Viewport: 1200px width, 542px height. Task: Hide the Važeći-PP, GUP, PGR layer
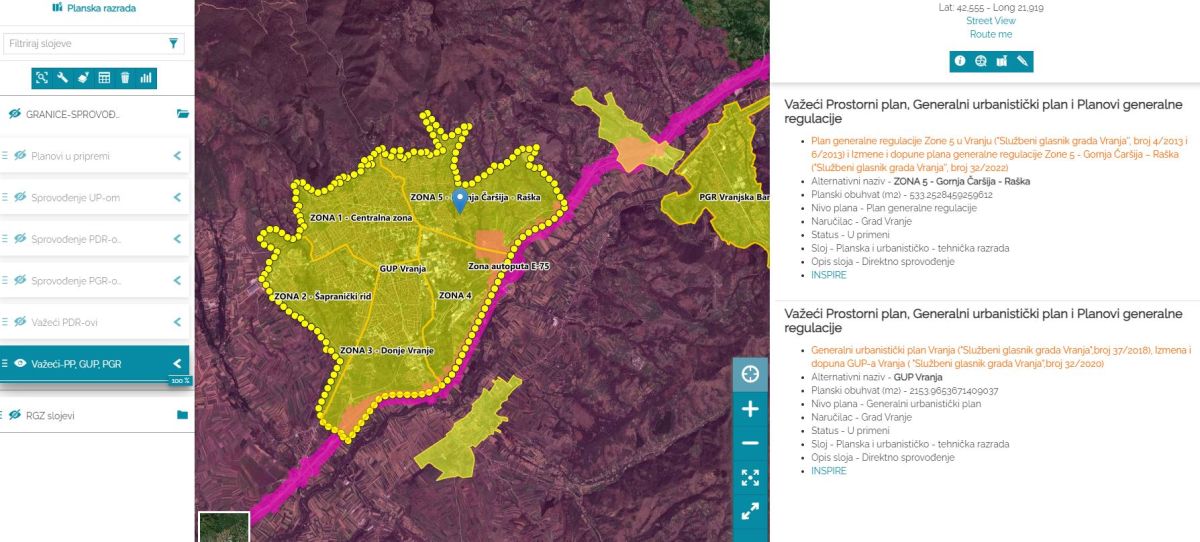coord(19,364)
